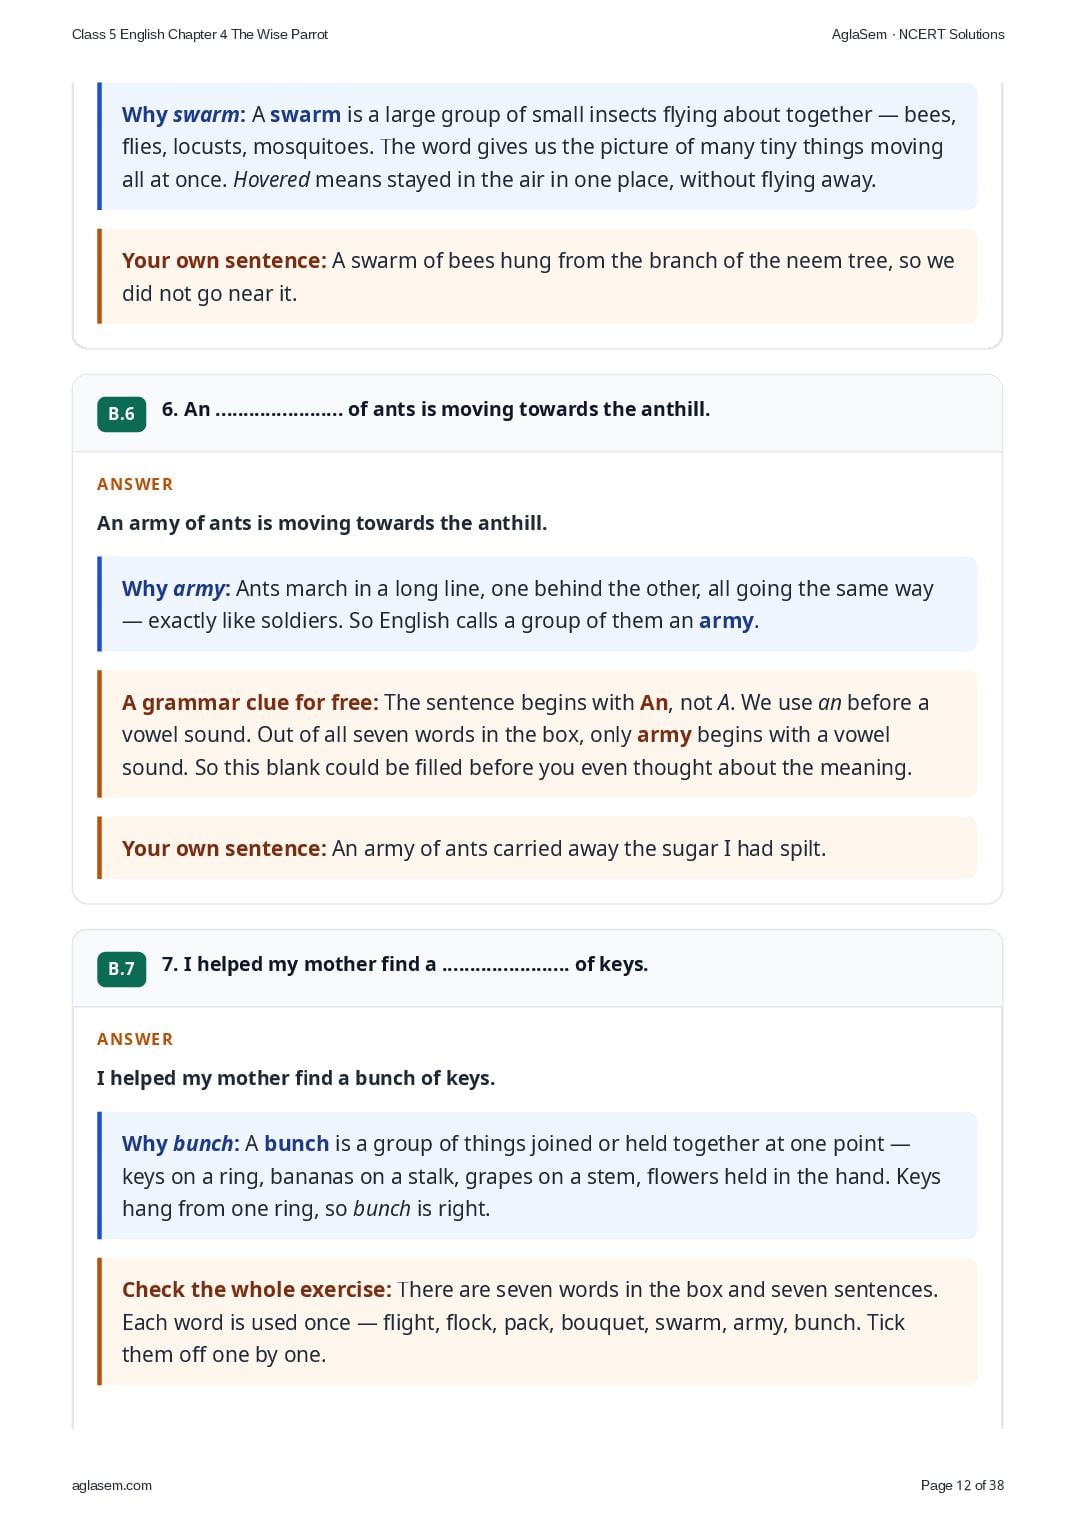The height and width of the screenshot is (1522, 1076).
Task: Click the 'Check the whole exercise' note
Action: [537, 1322]
